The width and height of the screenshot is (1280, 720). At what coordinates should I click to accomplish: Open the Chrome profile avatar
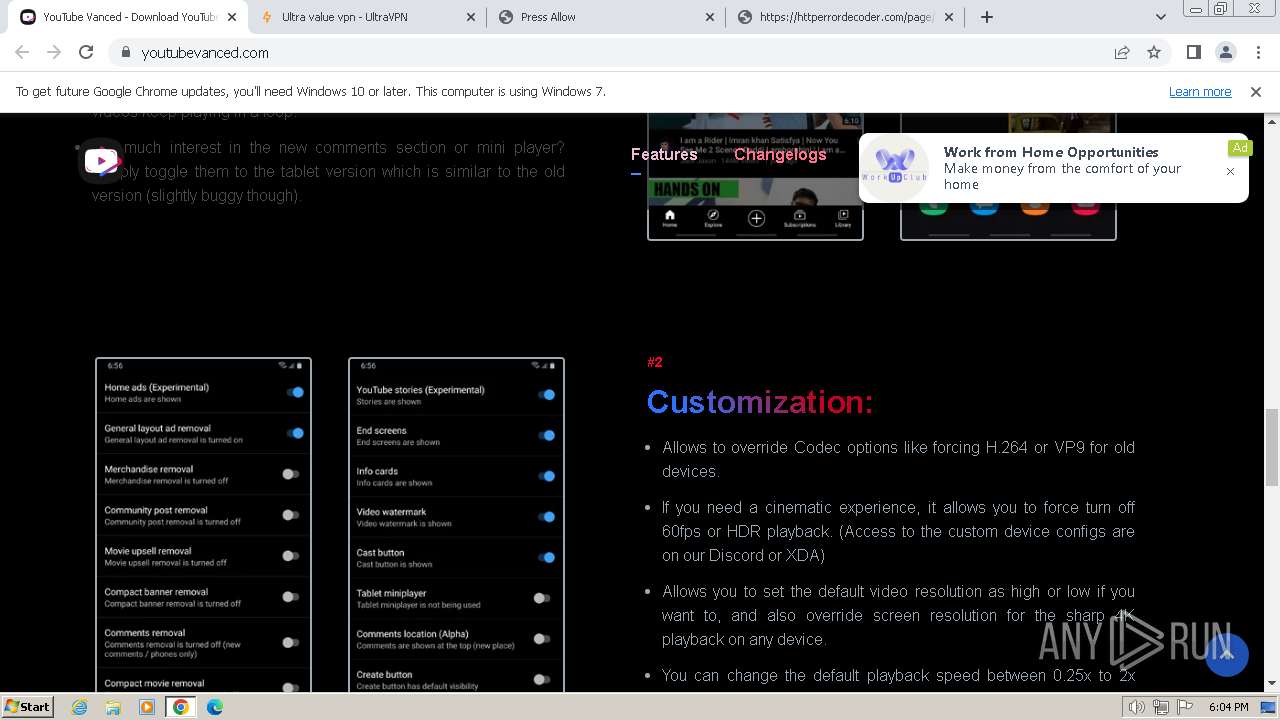pyautogui.click(x=1226, y=52)
